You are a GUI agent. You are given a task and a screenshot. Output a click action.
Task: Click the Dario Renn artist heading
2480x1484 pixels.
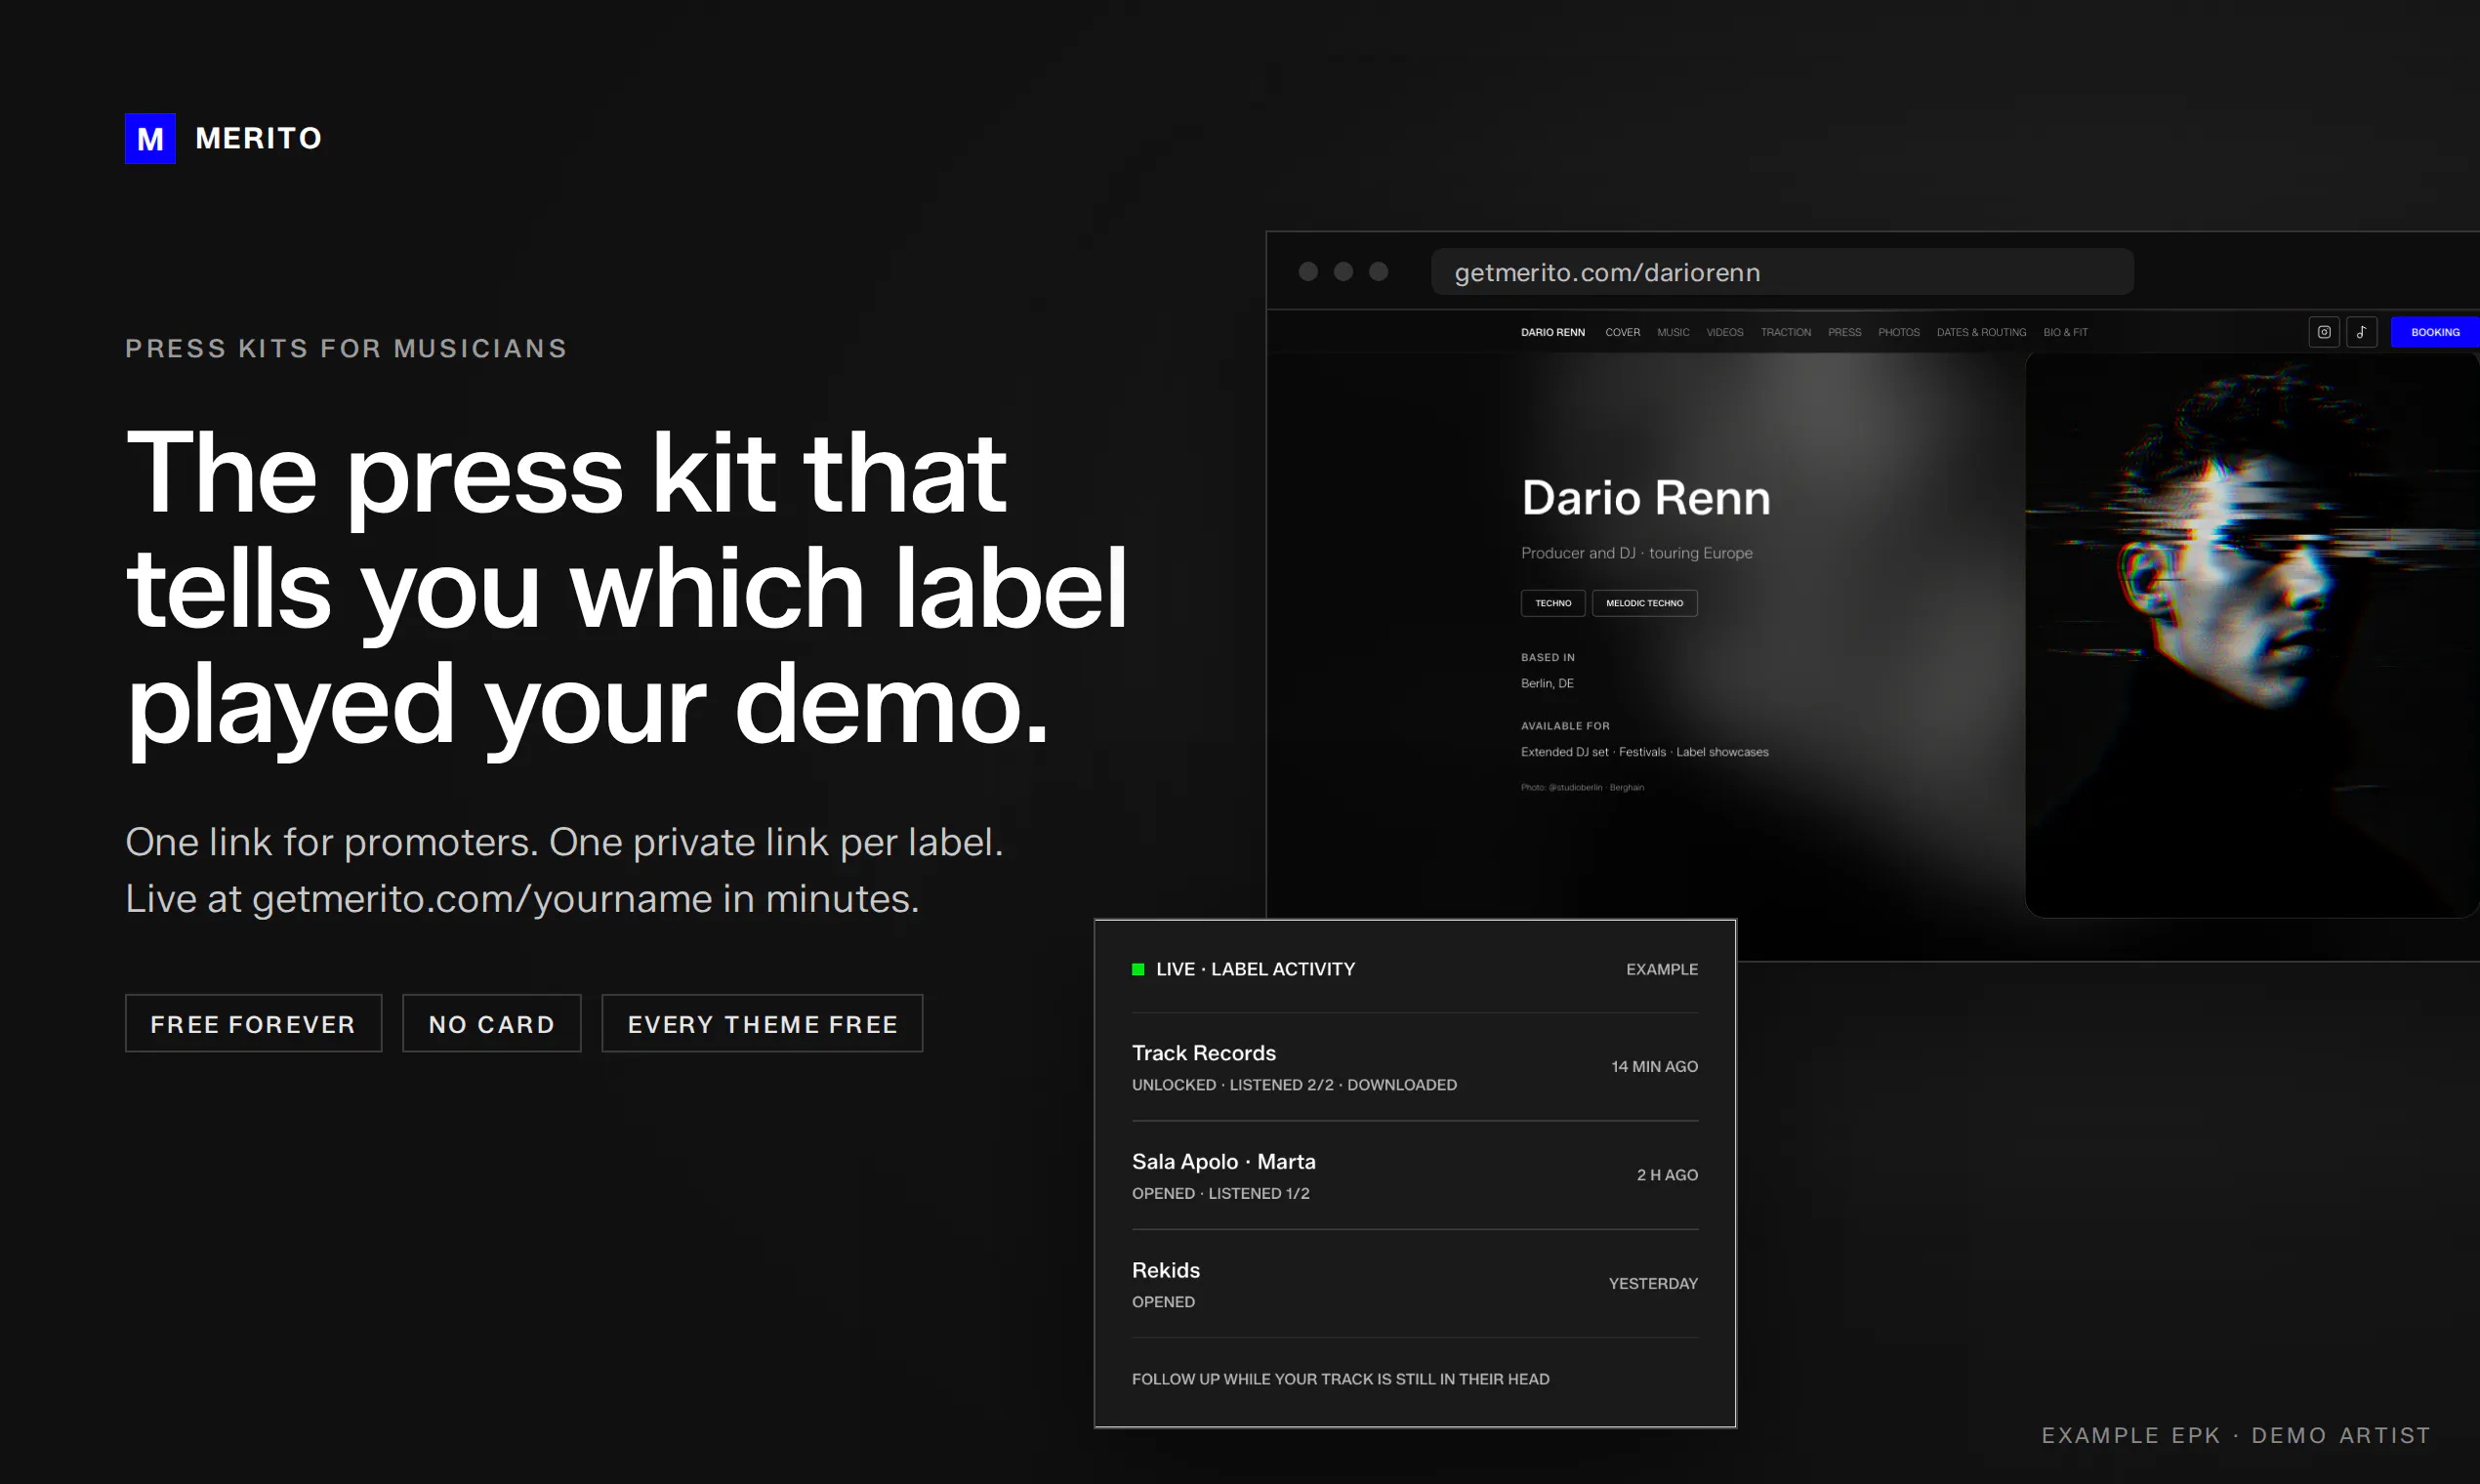coord(1645,498)
